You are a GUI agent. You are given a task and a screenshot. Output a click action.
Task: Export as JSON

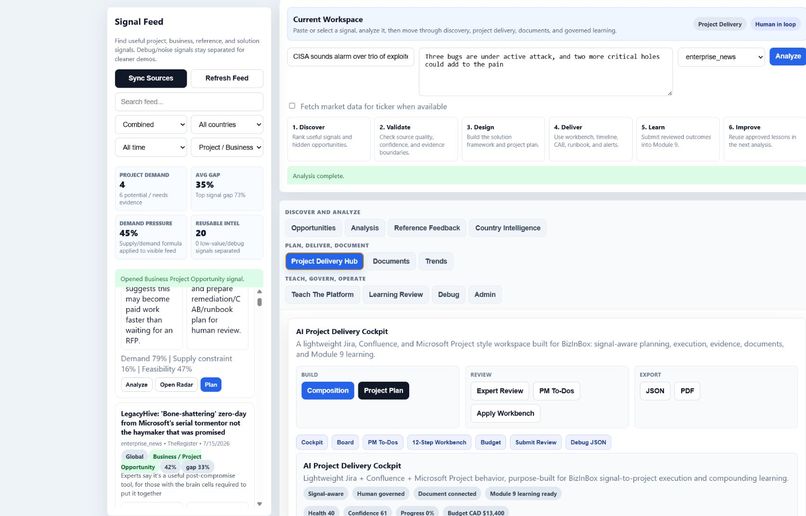(x=655, y=391)
